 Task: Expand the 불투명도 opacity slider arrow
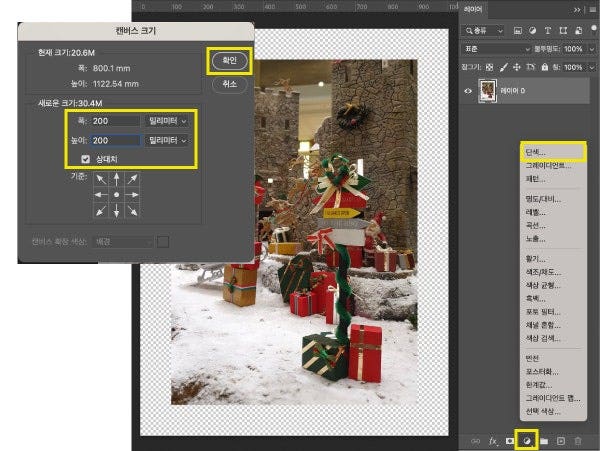click(x=592, y=49)
